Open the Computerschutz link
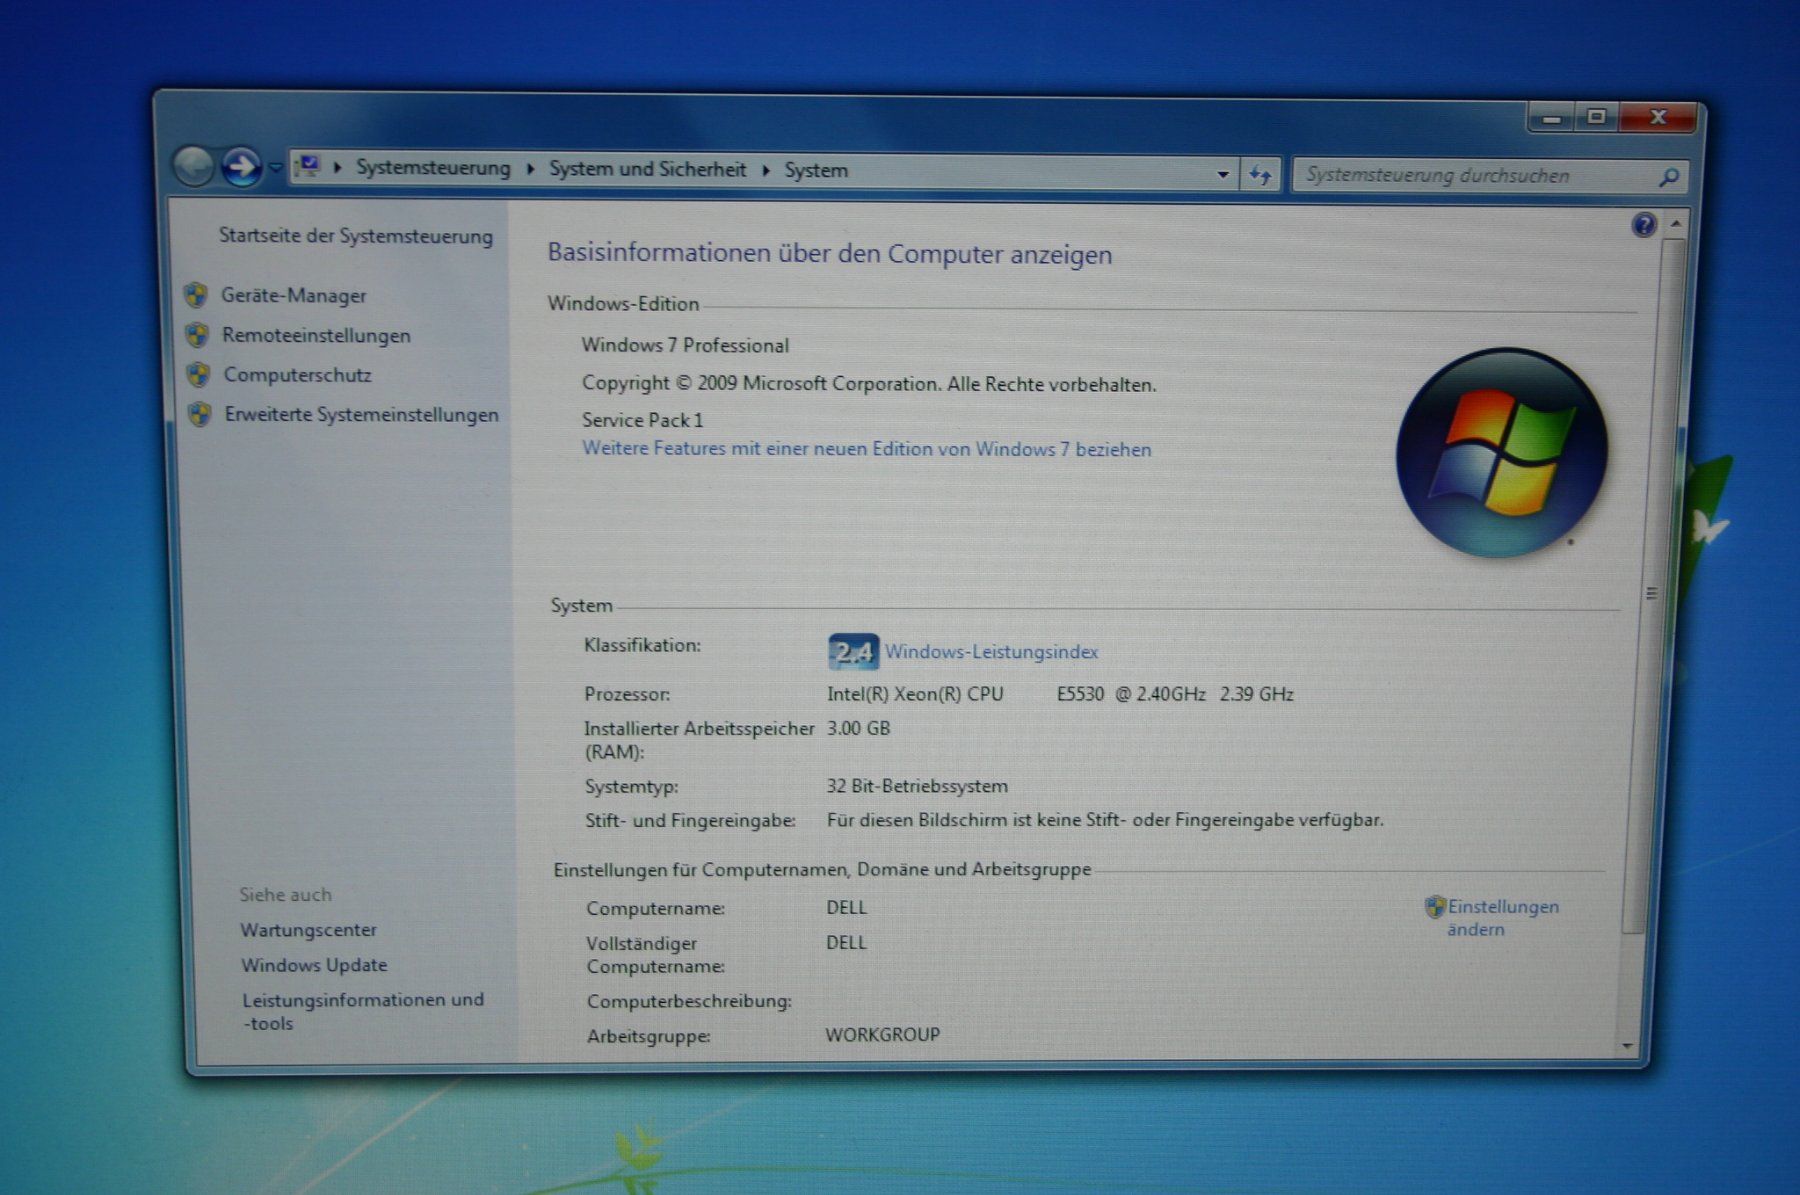This screenshot has height=1195, width=1800. click(297, 375)
